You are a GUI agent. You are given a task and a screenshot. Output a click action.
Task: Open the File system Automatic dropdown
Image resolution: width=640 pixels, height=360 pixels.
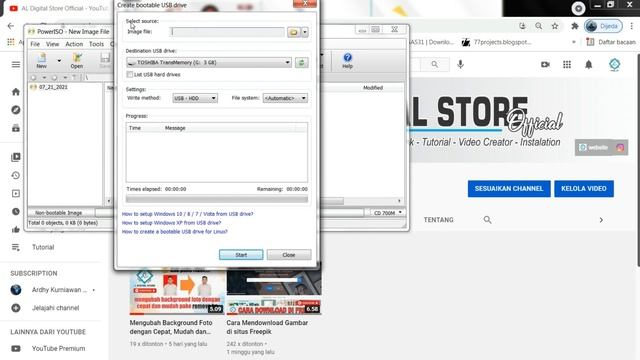[x=285, y=98]
